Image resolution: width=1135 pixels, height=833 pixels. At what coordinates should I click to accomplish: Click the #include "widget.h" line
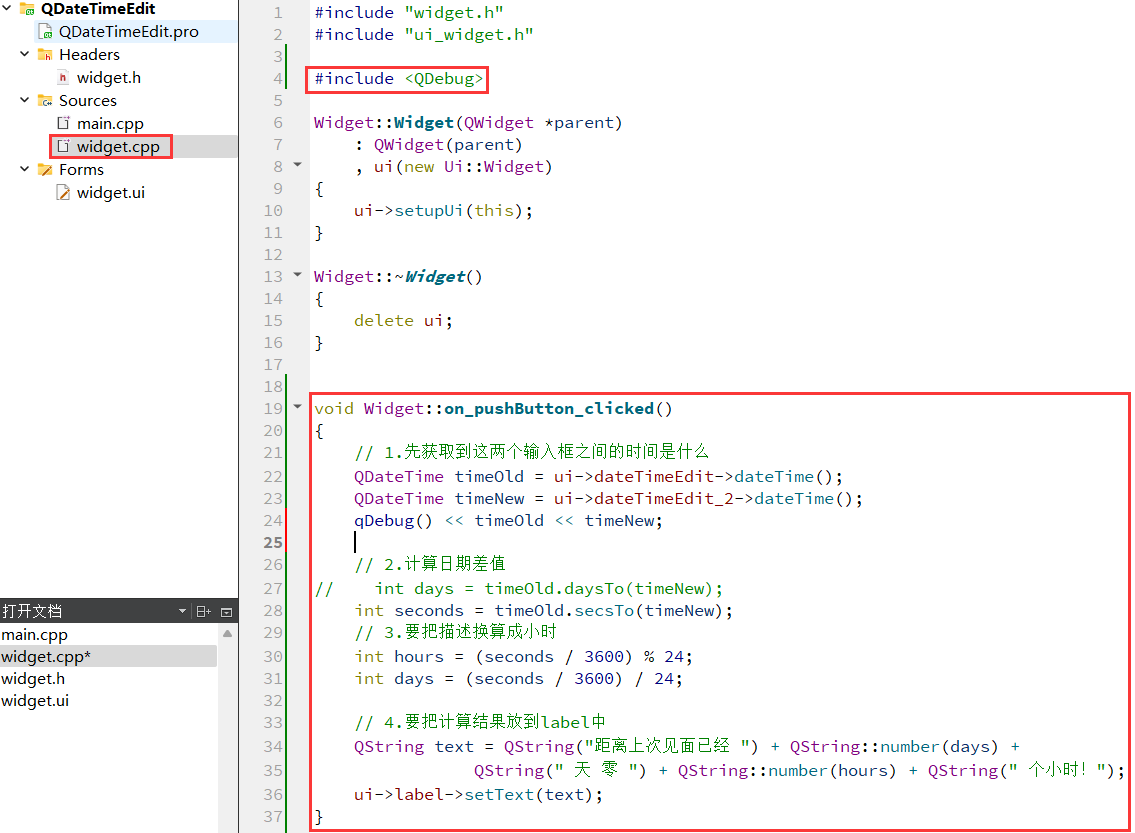click(409, 13)
